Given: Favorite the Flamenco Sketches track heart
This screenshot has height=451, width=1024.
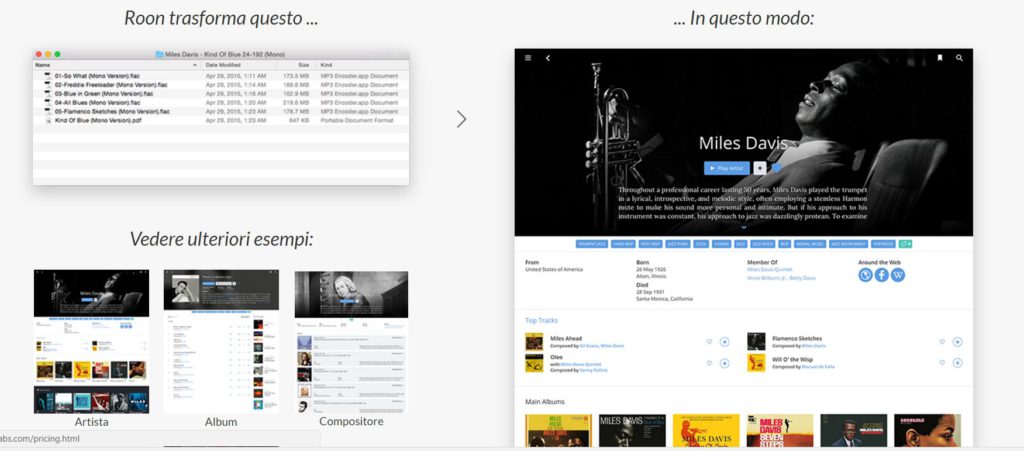Looking at the screenshot, I should (x=942, y=342).
